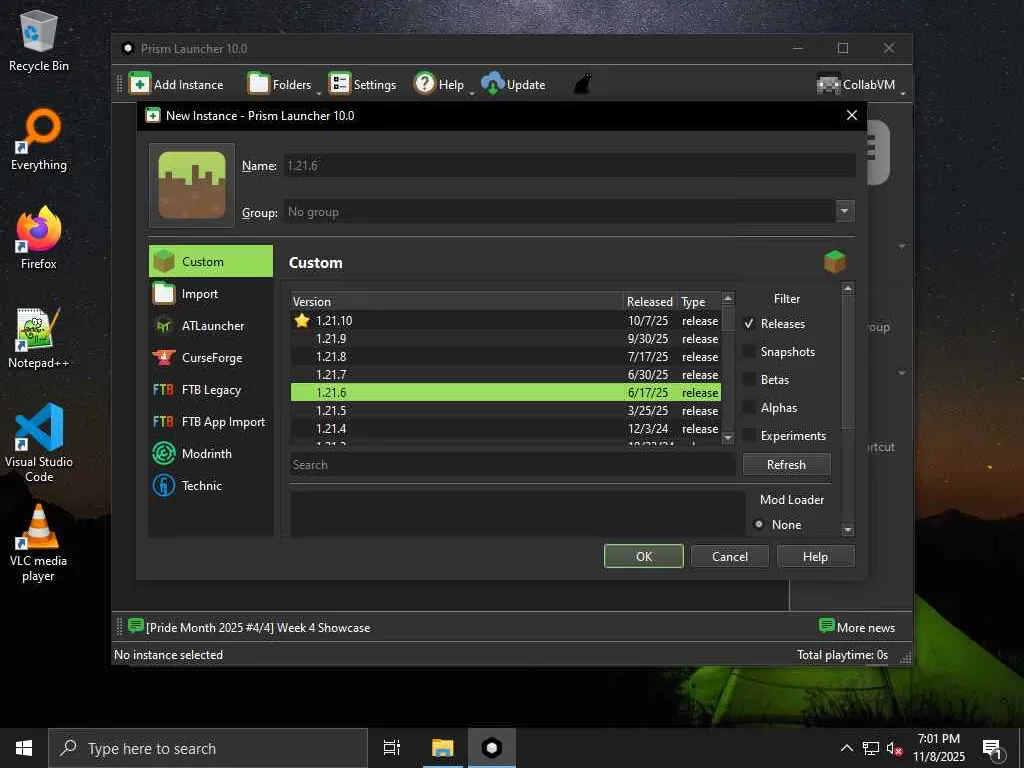This screenshot has width=1024, height=768.
Task: Click the instance Name input field
Action: pyautogui.click(x=569, y=165)
